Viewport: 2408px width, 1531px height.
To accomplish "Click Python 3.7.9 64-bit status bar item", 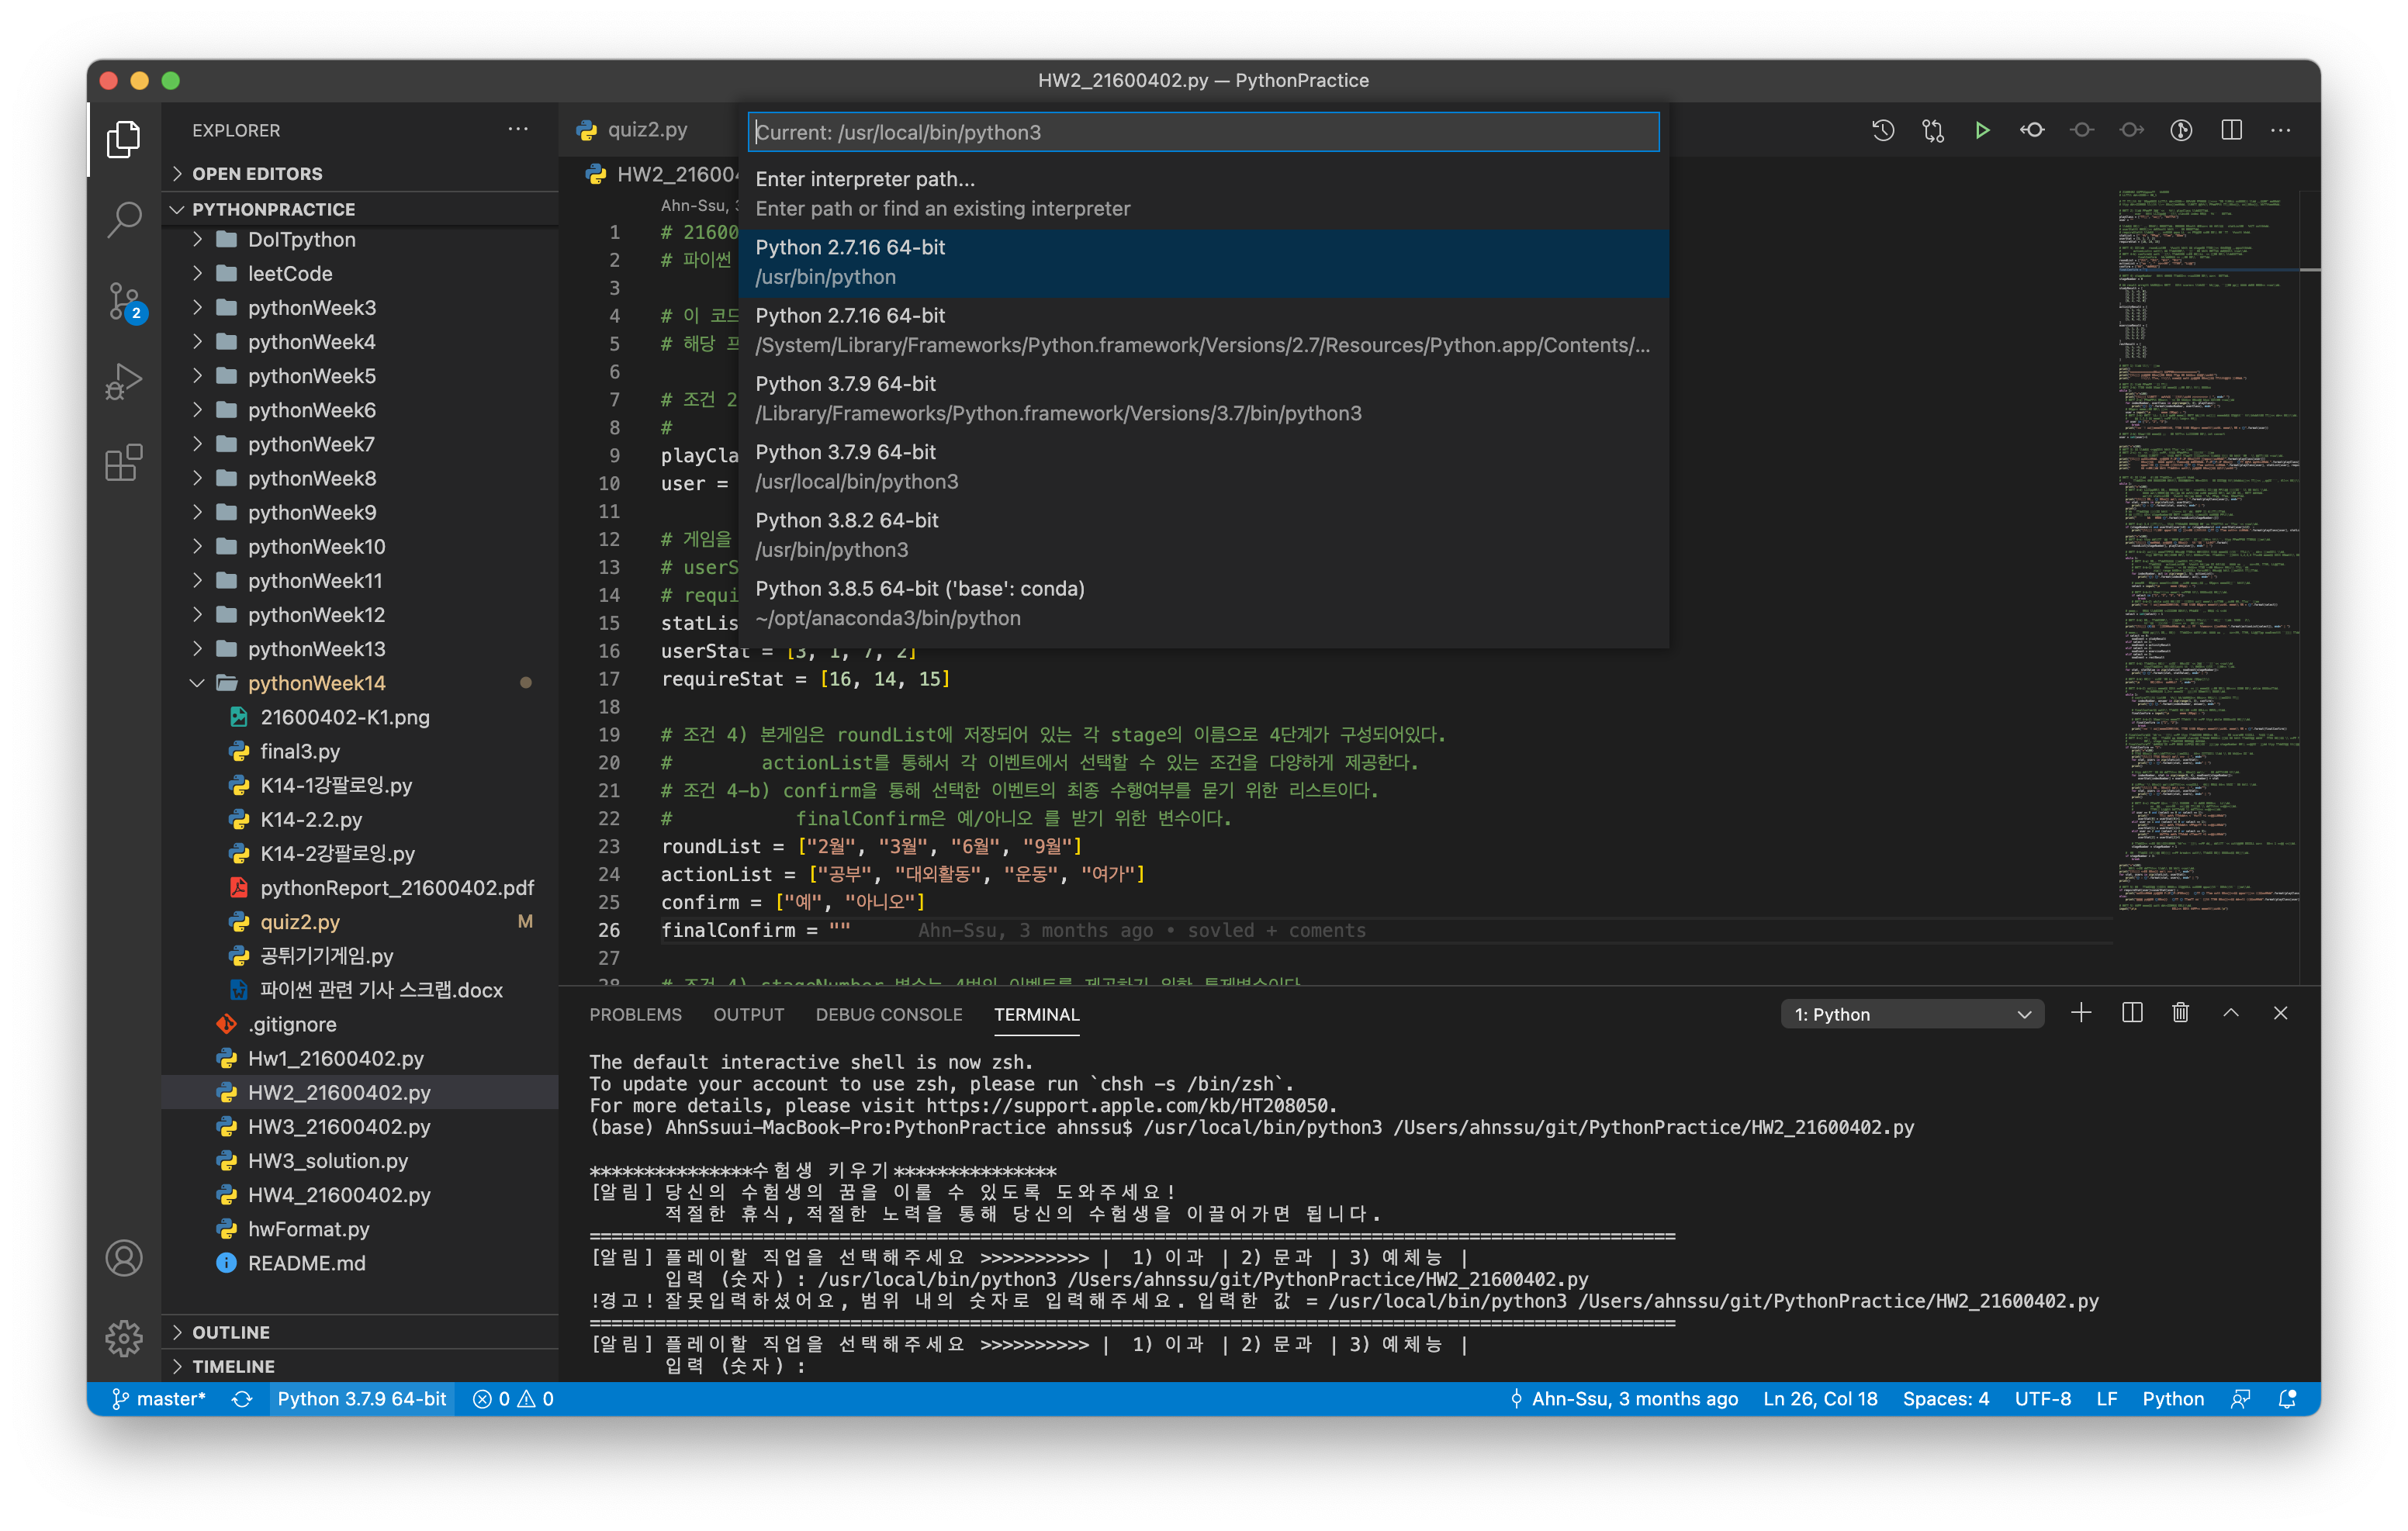I will click(361, 1399).
